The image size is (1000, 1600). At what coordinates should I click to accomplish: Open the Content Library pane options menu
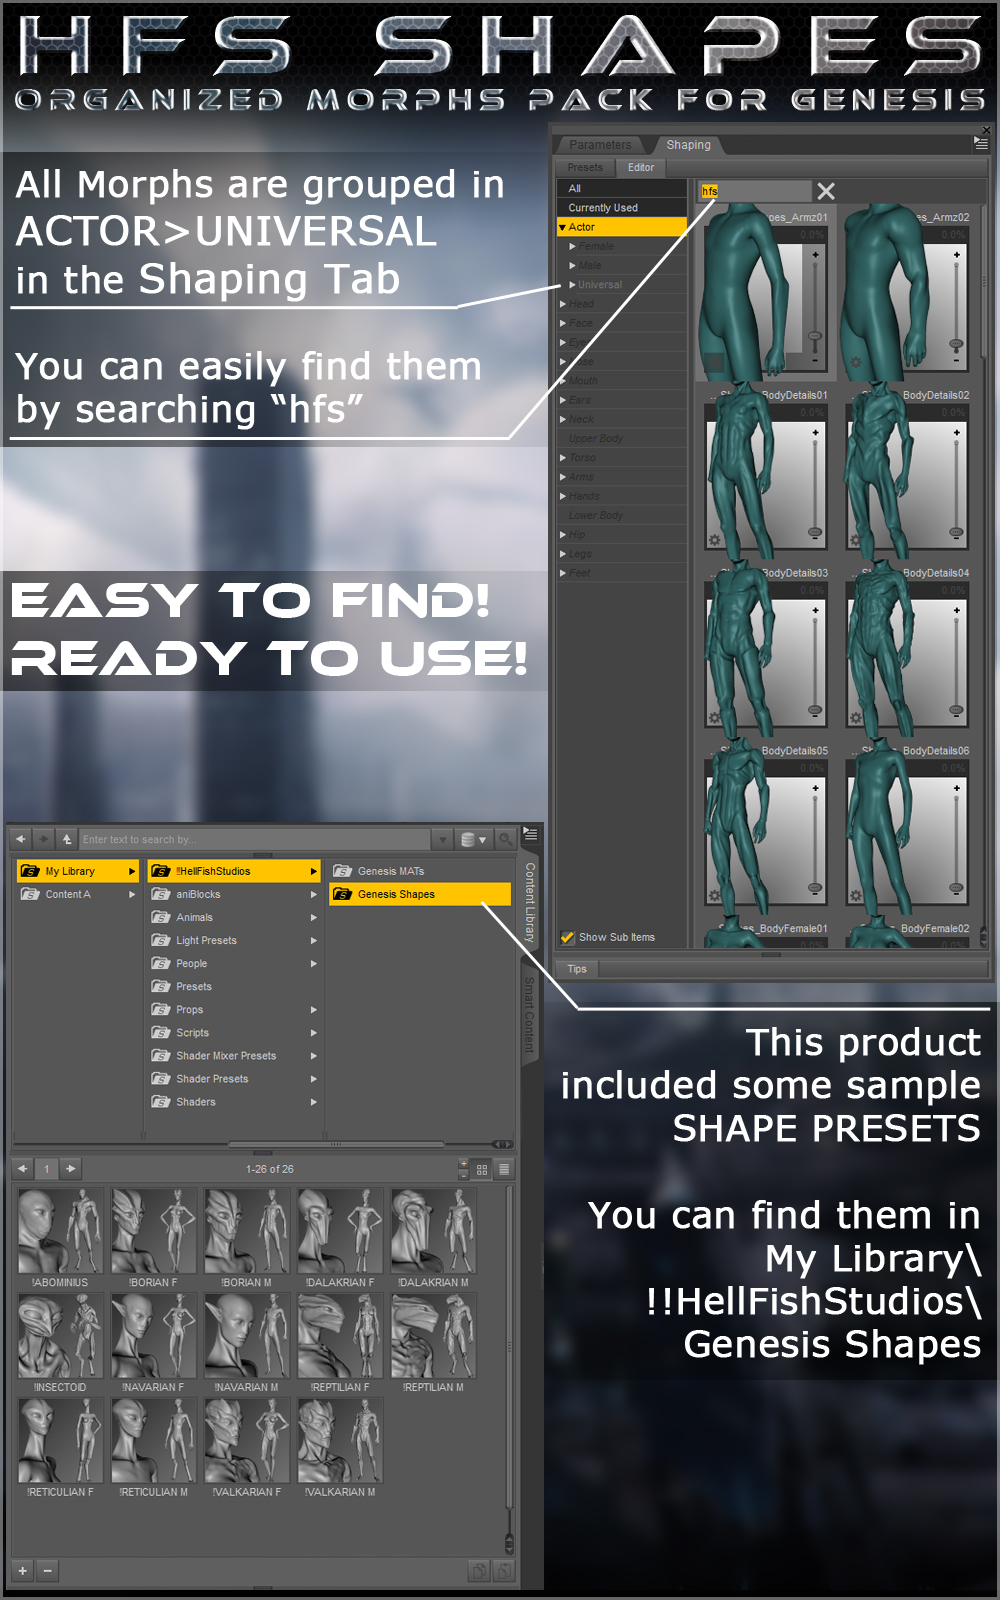531,834
